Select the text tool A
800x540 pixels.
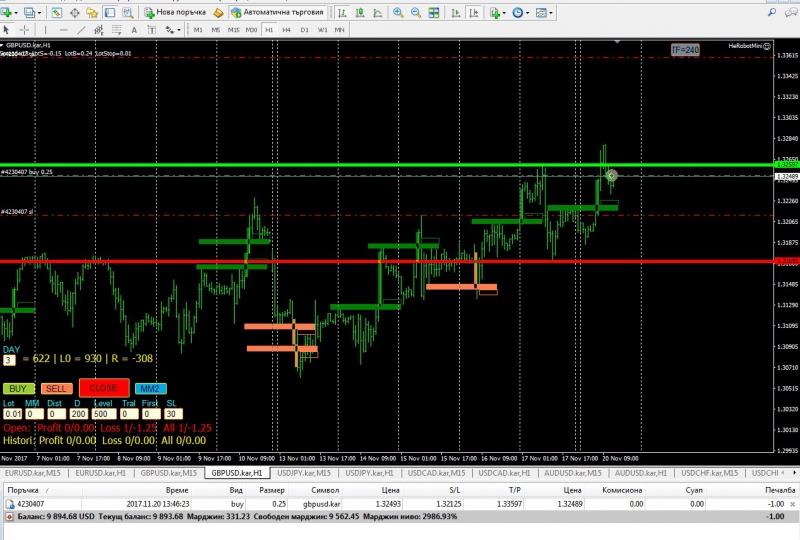coord(134,30)
